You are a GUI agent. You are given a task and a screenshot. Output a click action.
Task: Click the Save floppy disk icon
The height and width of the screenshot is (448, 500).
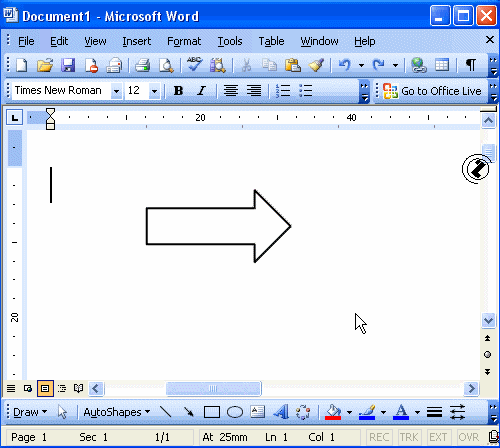(x=68, y=65)
